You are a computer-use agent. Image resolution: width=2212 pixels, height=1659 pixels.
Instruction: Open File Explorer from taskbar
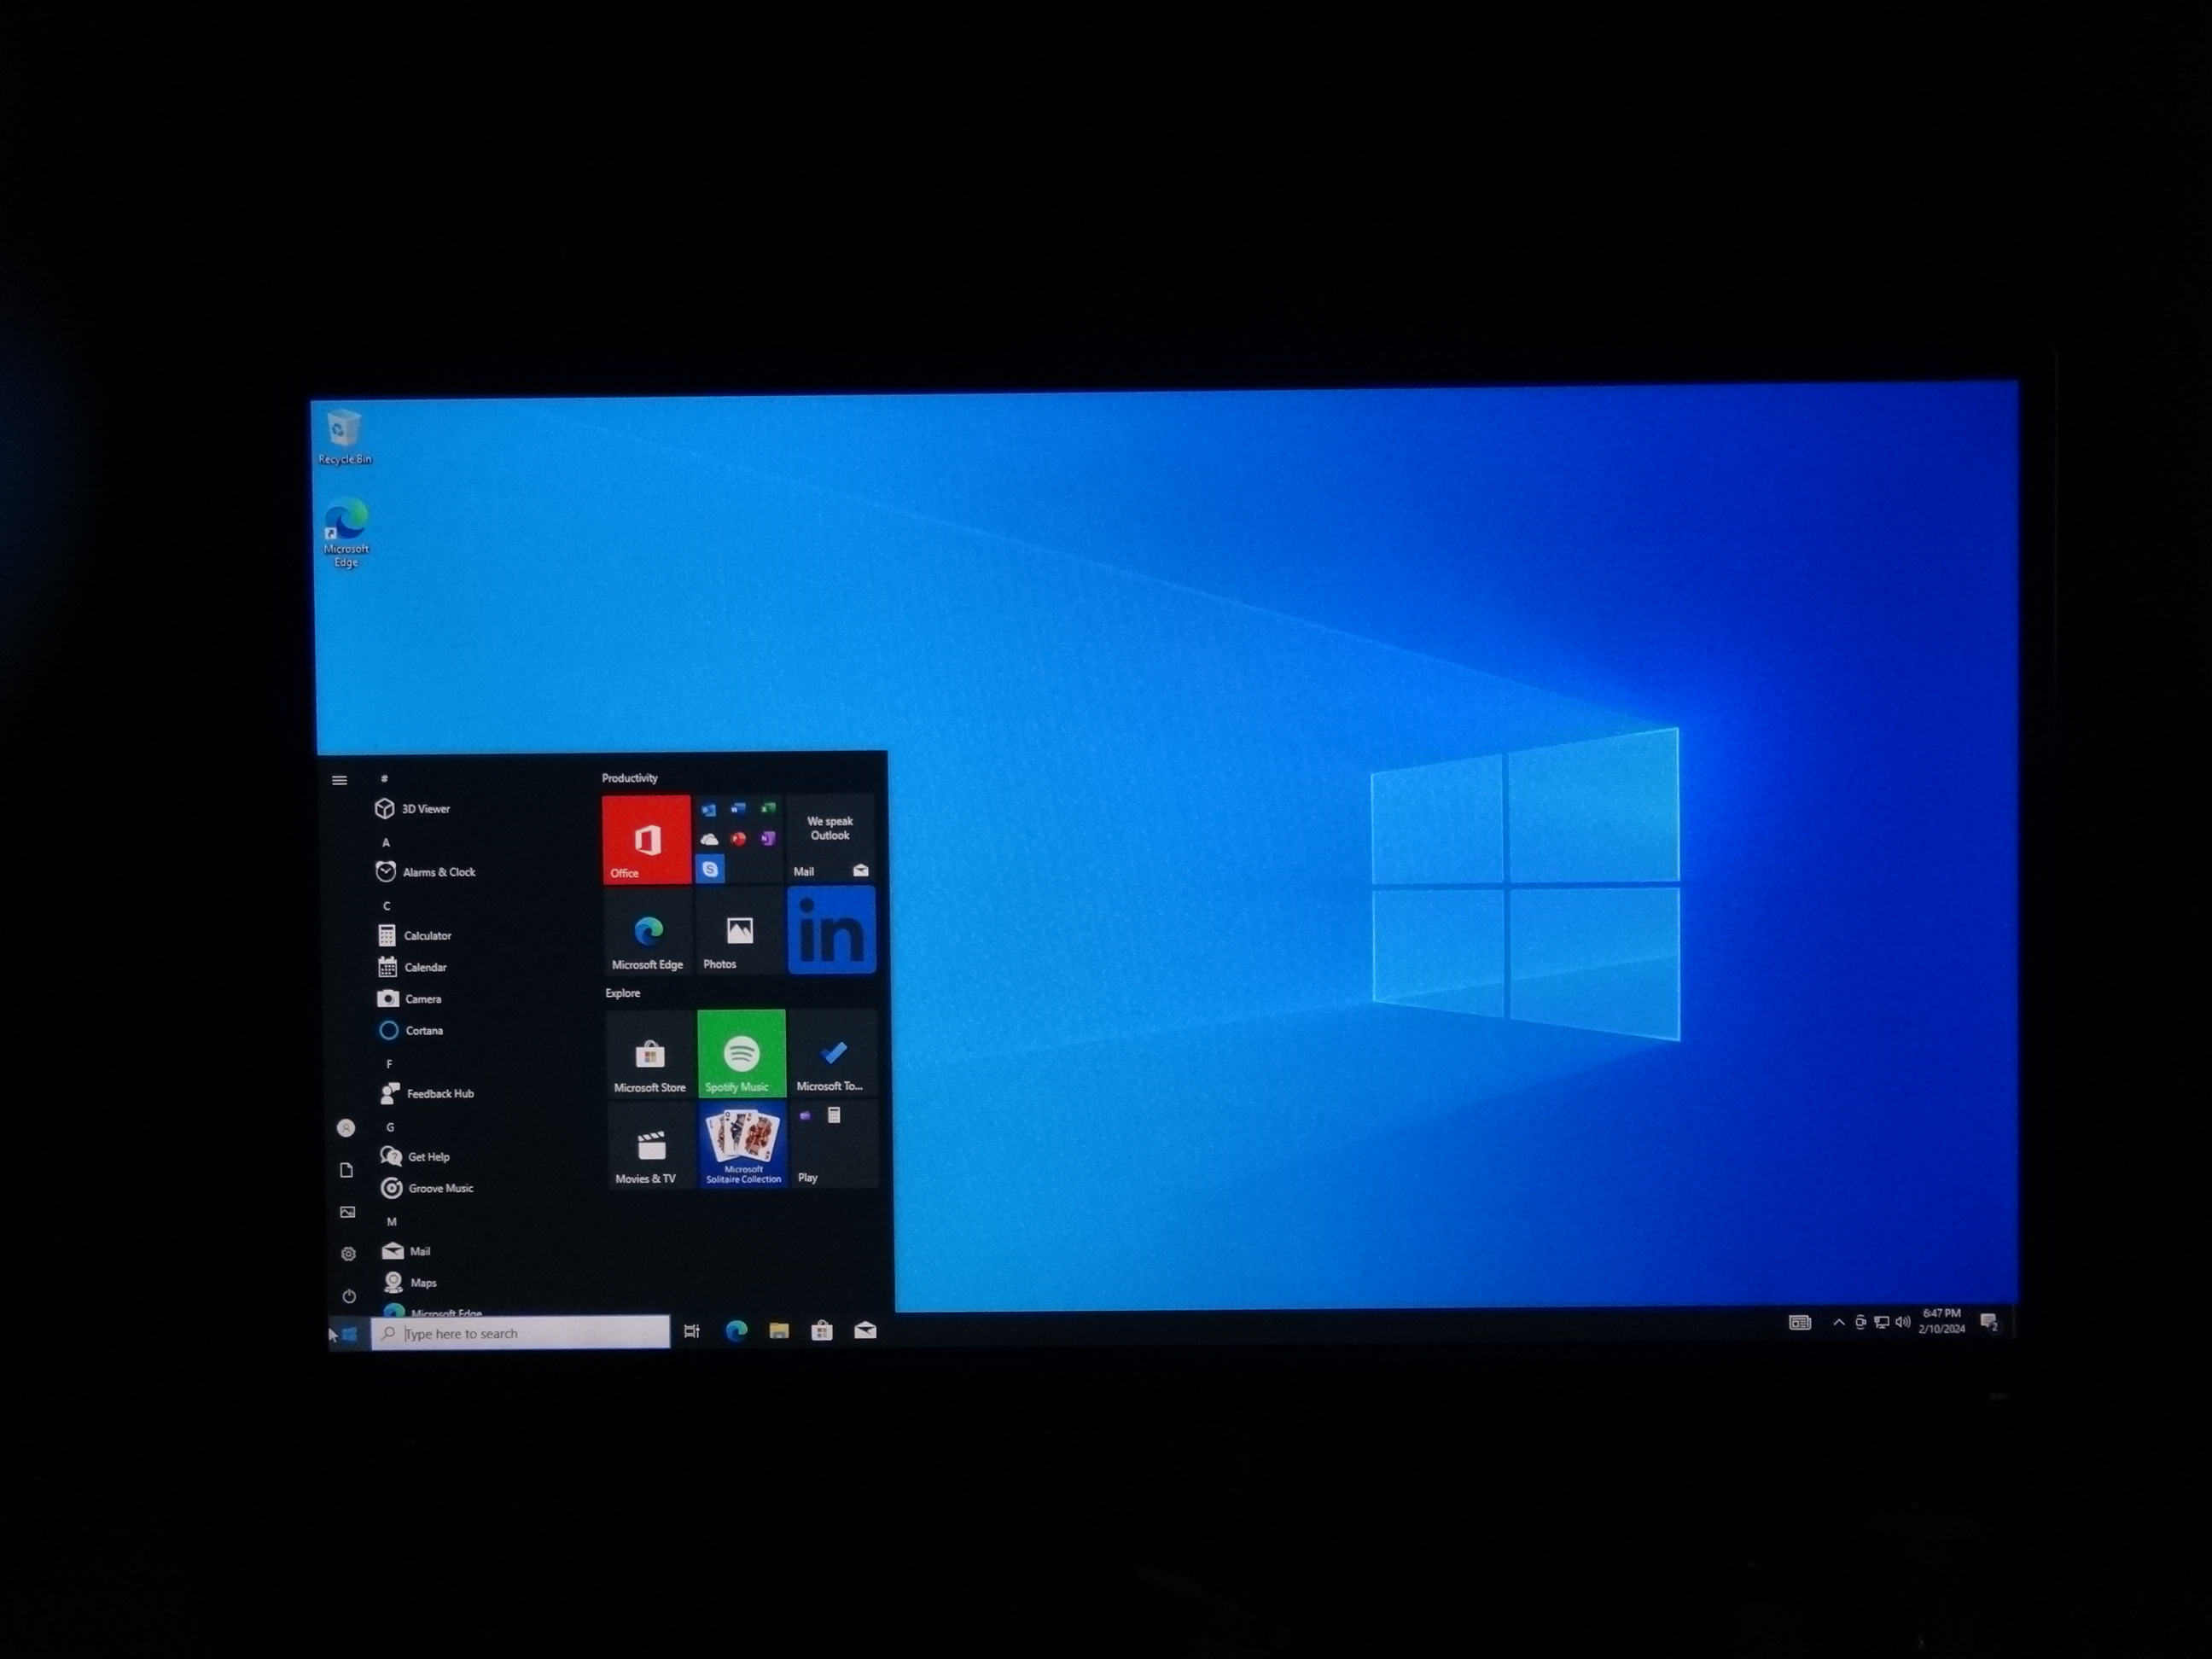779,1331
